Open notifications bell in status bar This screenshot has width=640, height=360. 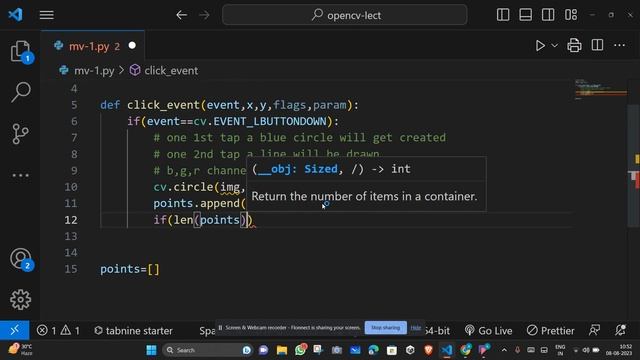tap(620, 330)
